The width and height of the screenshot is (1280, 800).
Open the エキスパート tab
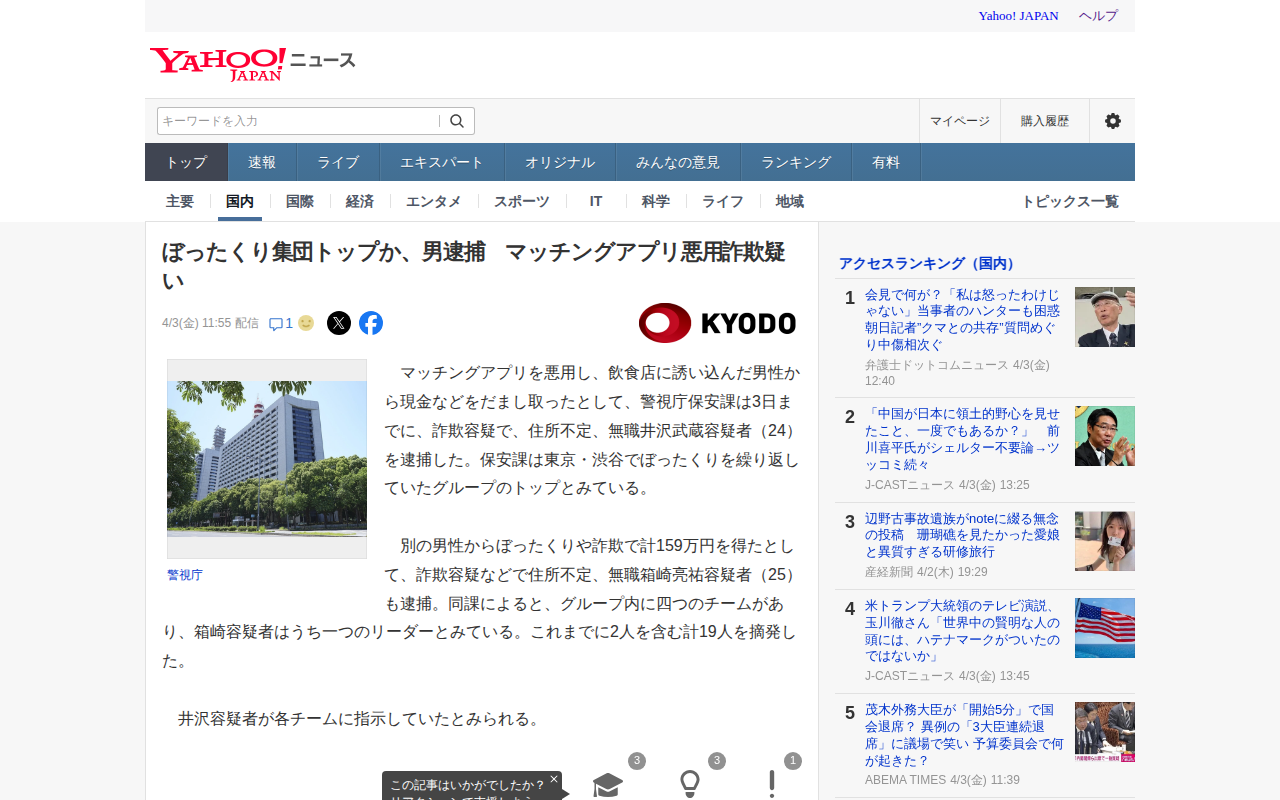[x=442, y=162]
